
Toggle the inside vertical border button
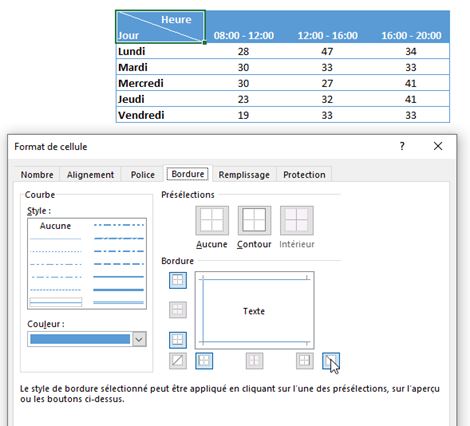[254, 361]
